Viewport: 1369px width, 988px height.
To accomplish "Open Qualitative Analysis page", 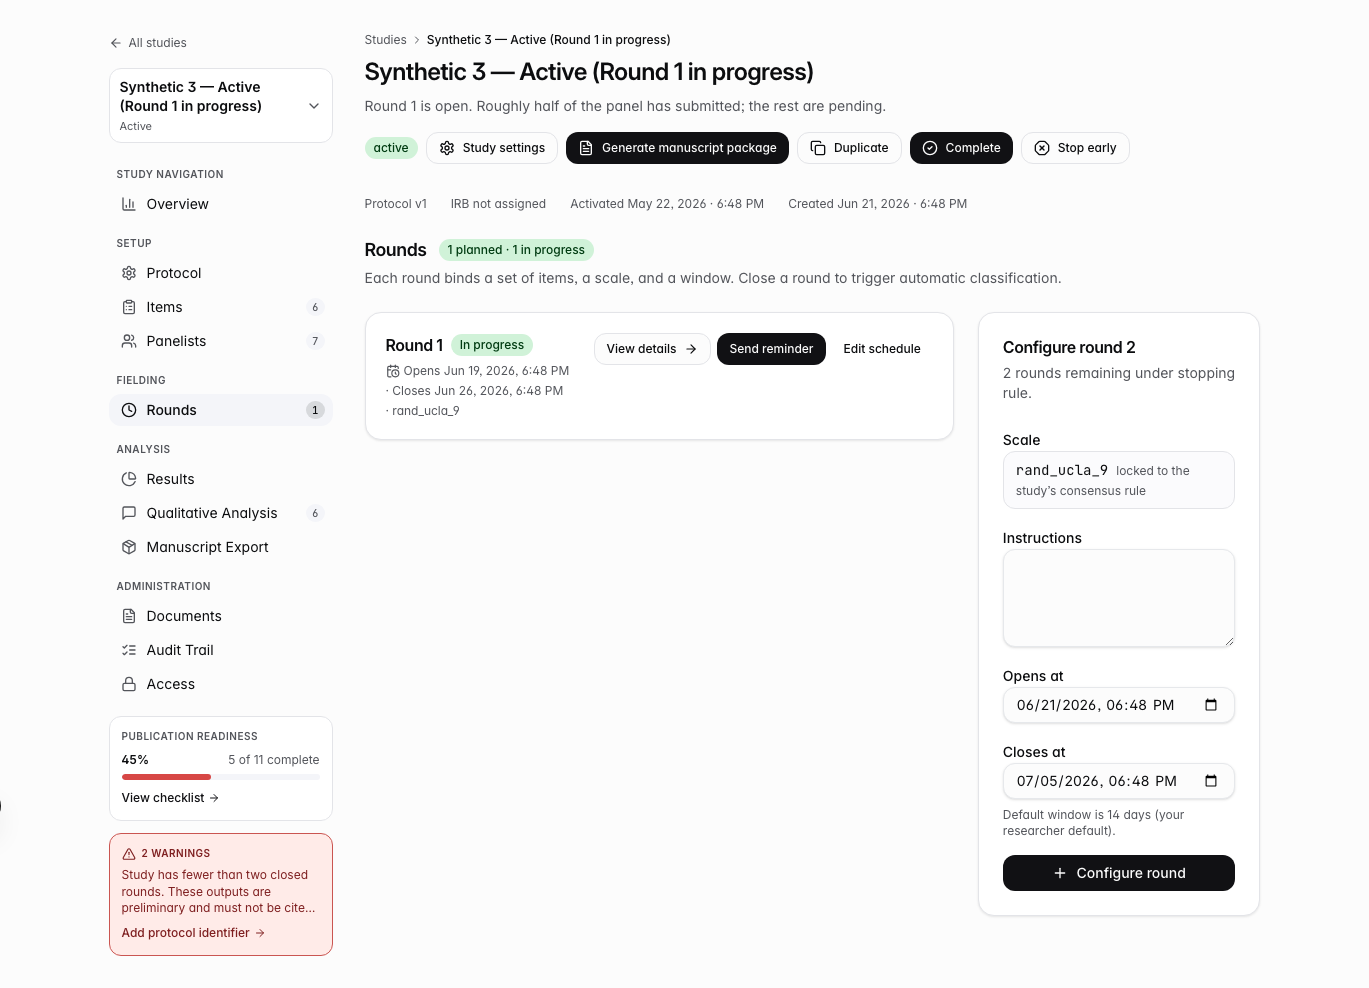I will 221,513.
